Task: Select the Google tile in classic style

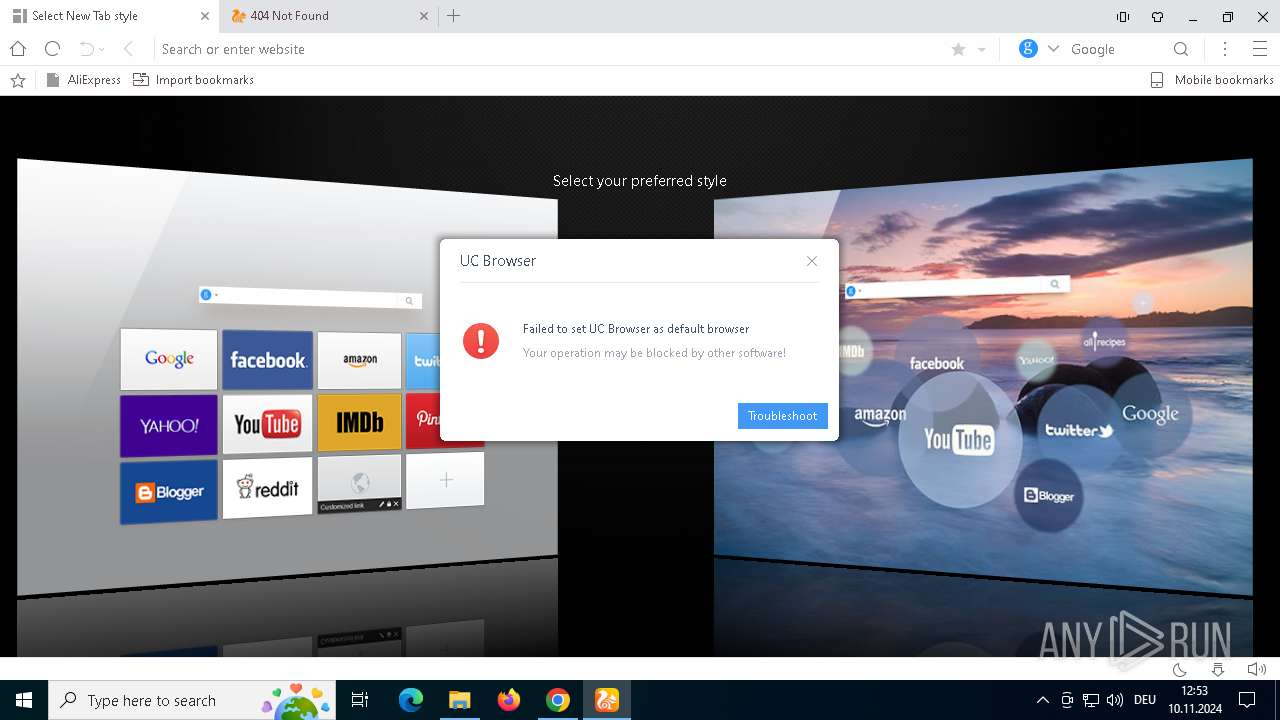Action: [x=169, y=359]
